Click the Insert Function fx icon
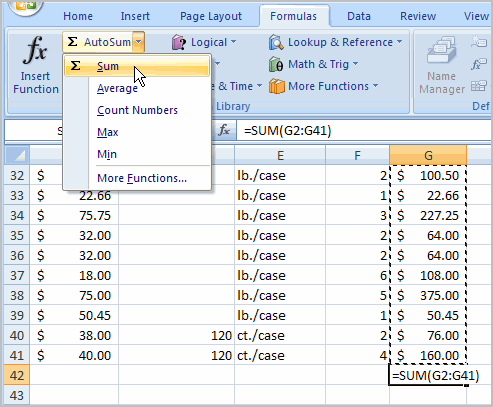The height and width of the screenshot is (407, 493). click(35, 50)
